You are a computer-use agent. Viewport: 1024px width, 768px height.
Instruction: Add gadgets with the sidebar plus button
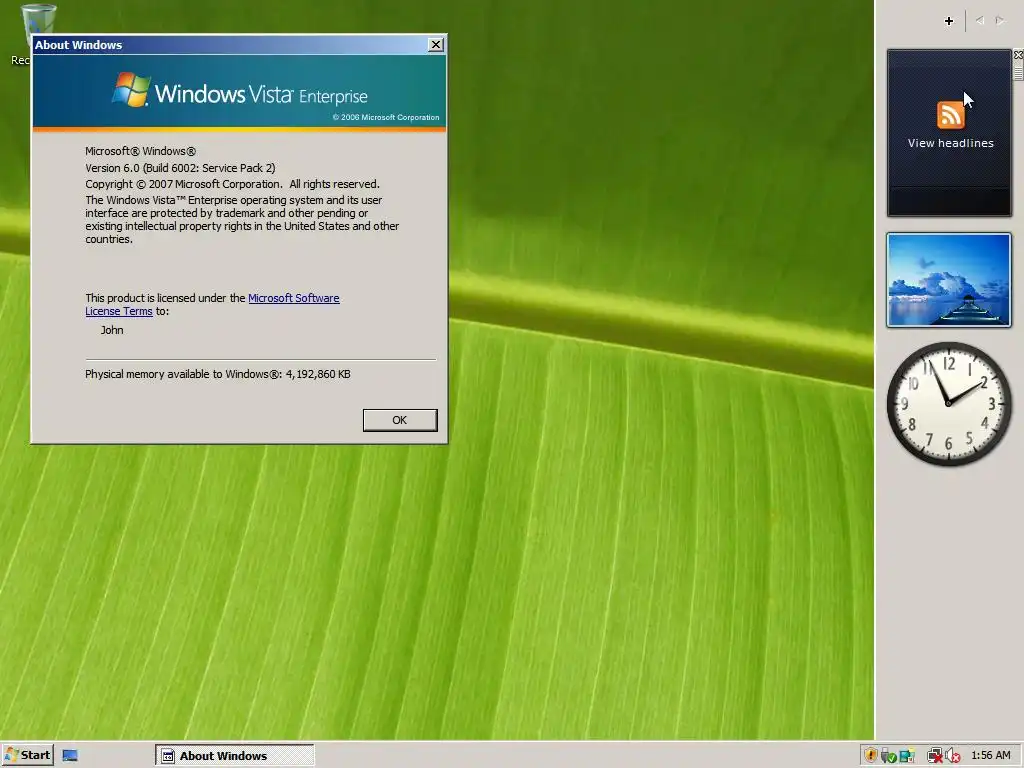pyautogui.click(x=948, y=21)
